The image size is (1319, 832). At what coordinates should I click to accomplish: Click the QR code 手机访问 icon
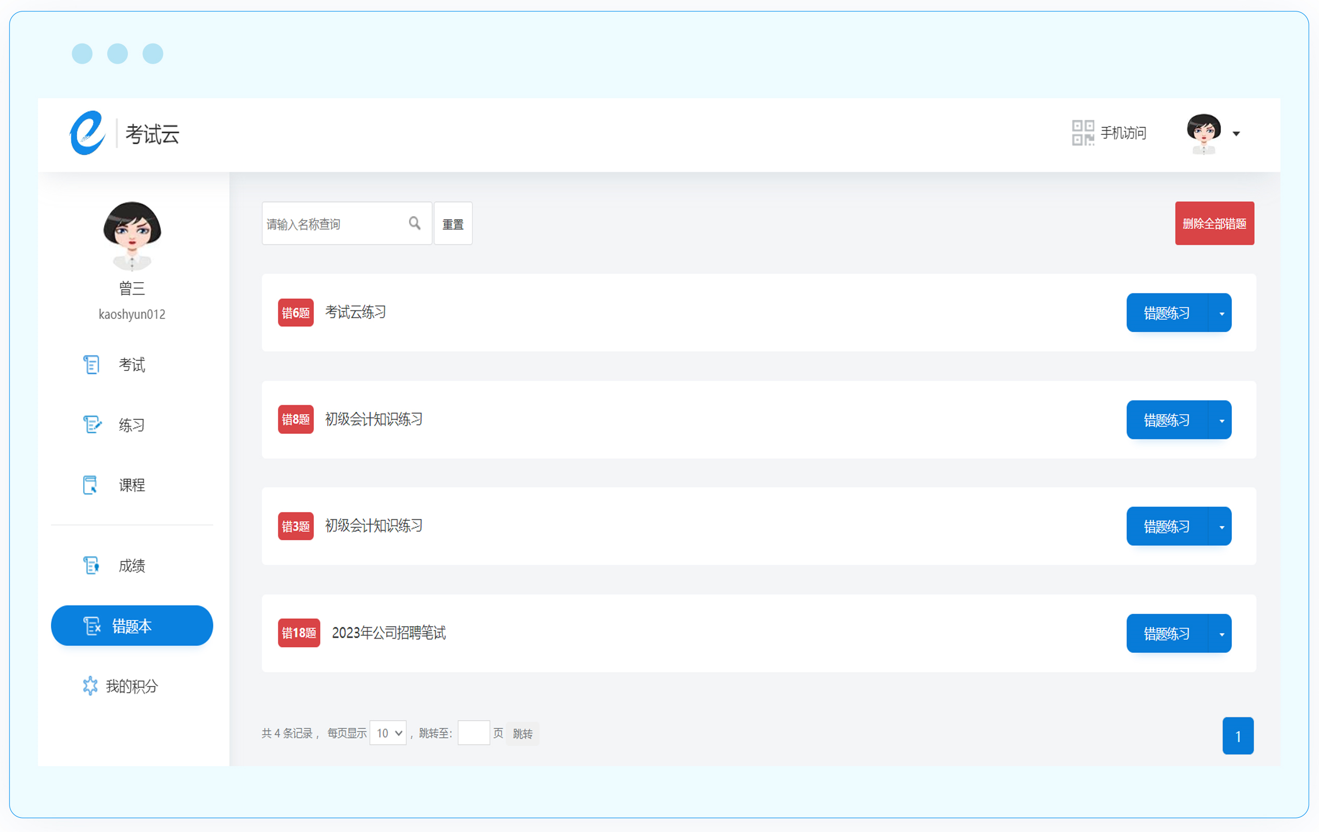(1082, 133)
